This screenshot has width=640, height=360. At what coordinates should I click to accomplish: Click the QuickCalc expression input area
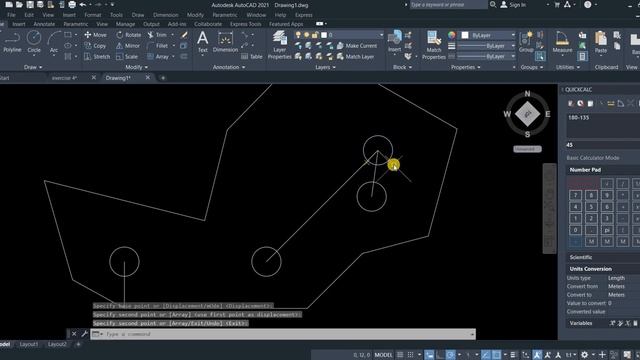[x=602, y=125]
